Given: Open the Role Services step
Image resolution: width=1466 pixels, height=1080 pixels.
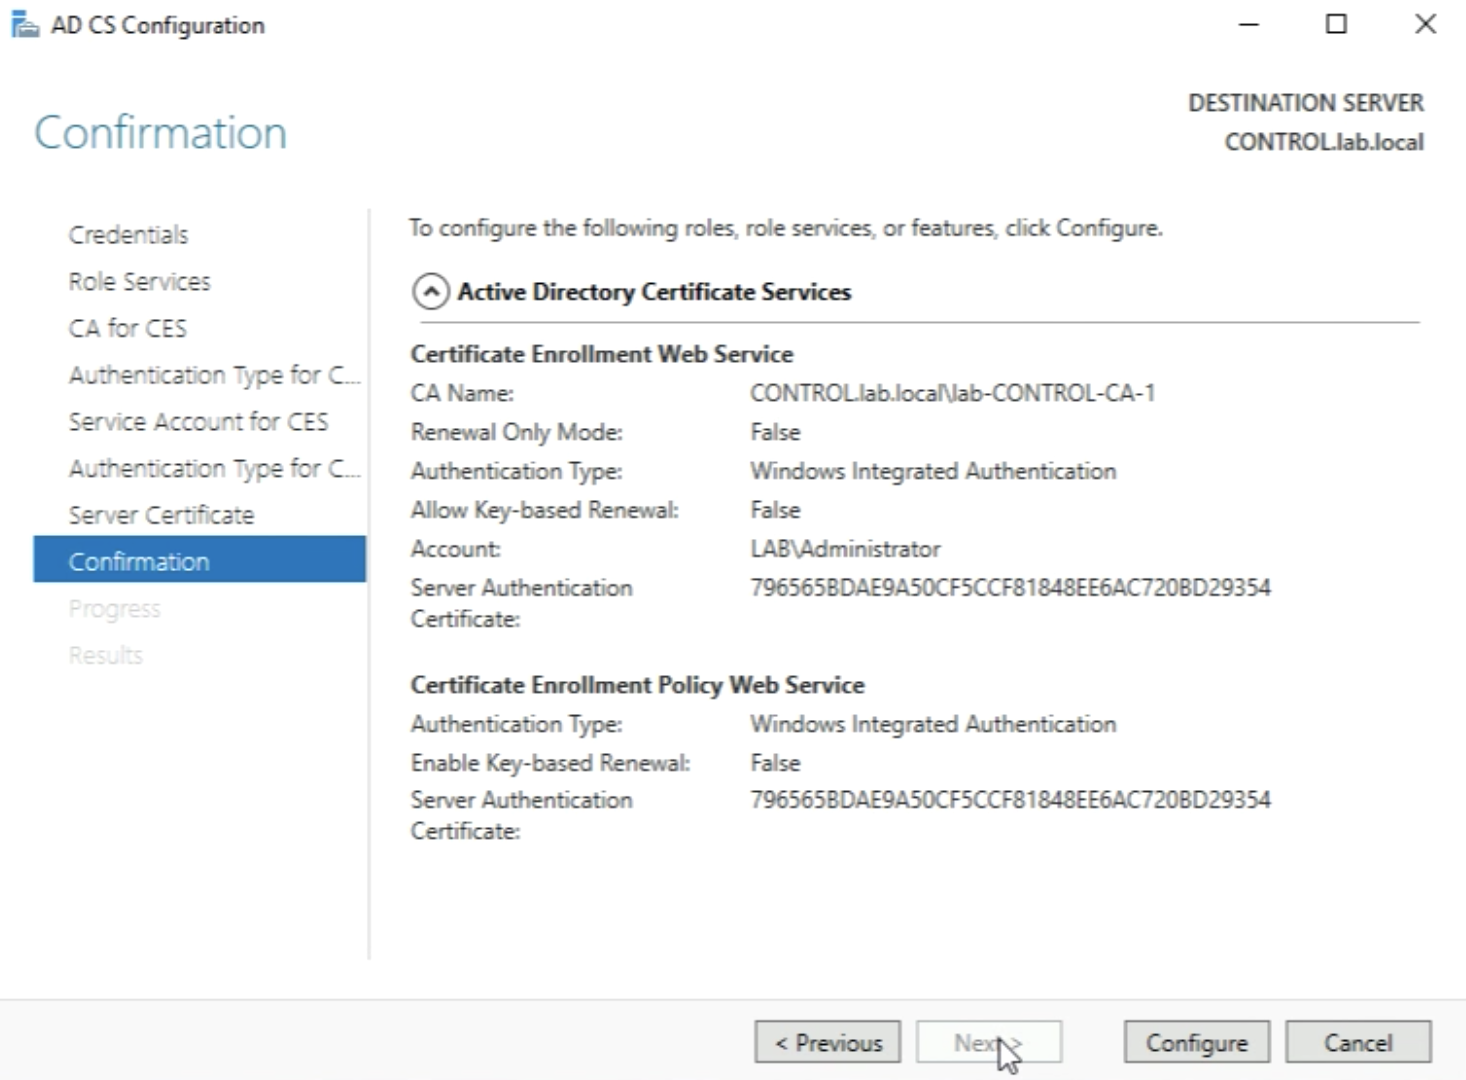Looking at the screenshot, I should [139, 282].
